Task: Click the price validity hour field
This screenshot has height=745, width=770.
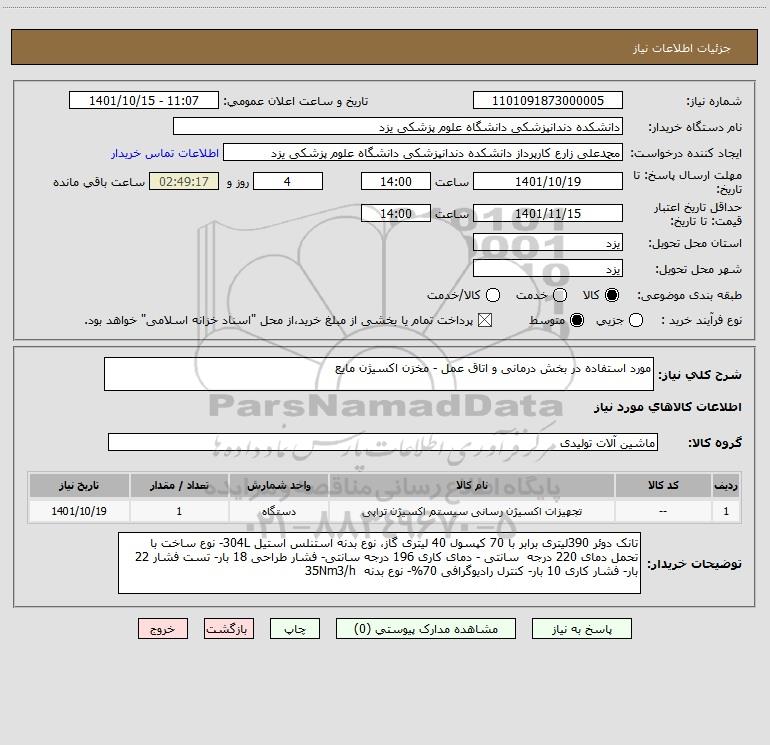Action: pos(396,213)
